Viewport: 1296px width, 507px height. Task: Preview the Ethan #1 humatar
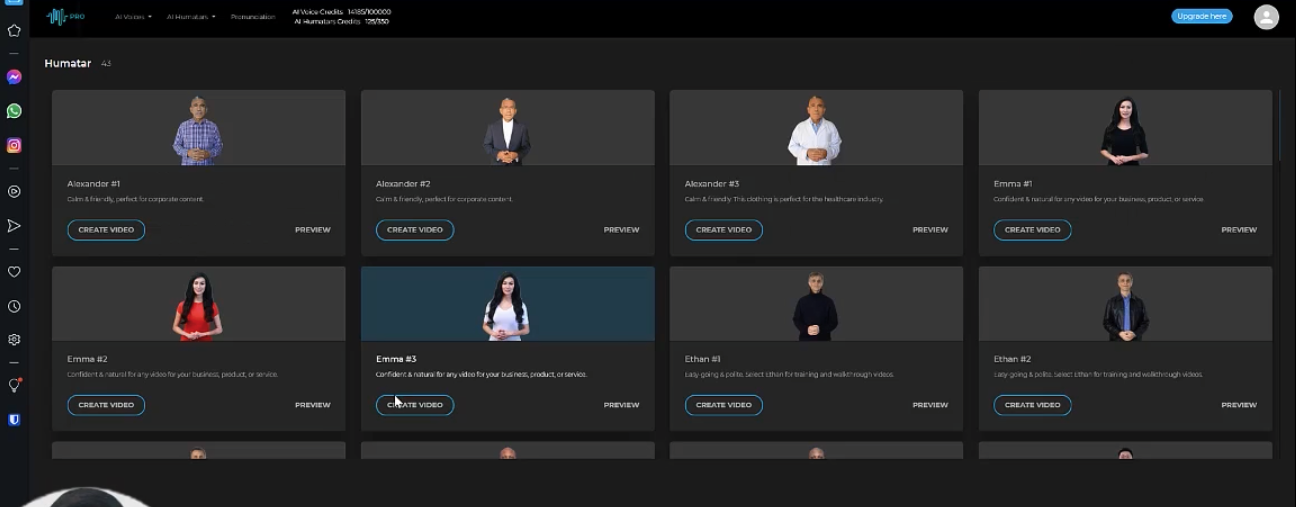coord(930,405)
